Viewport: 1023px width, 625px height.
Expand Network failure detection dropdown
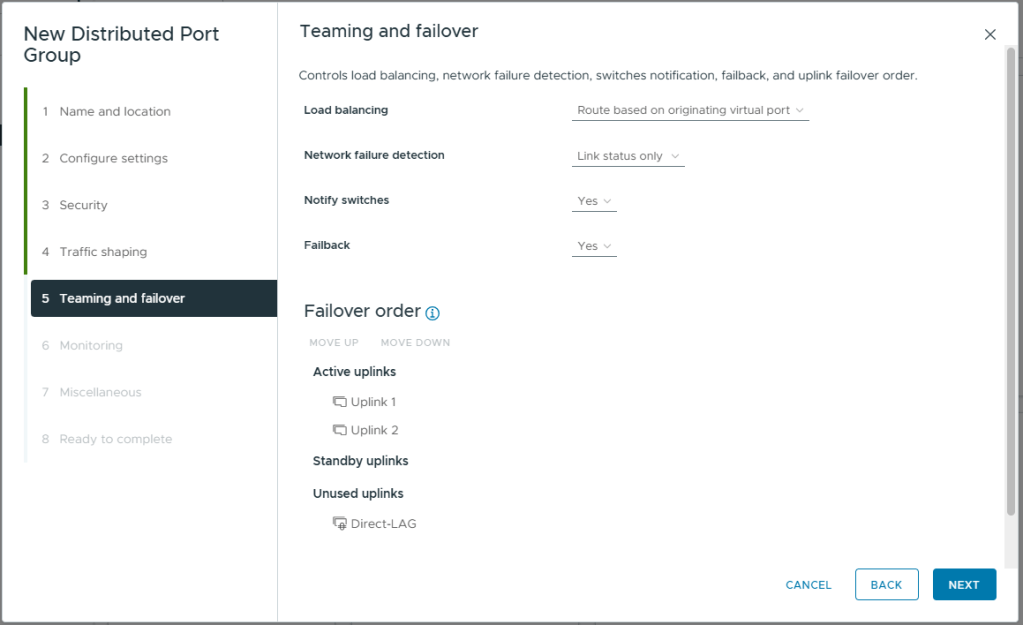(x=628, y=156)
